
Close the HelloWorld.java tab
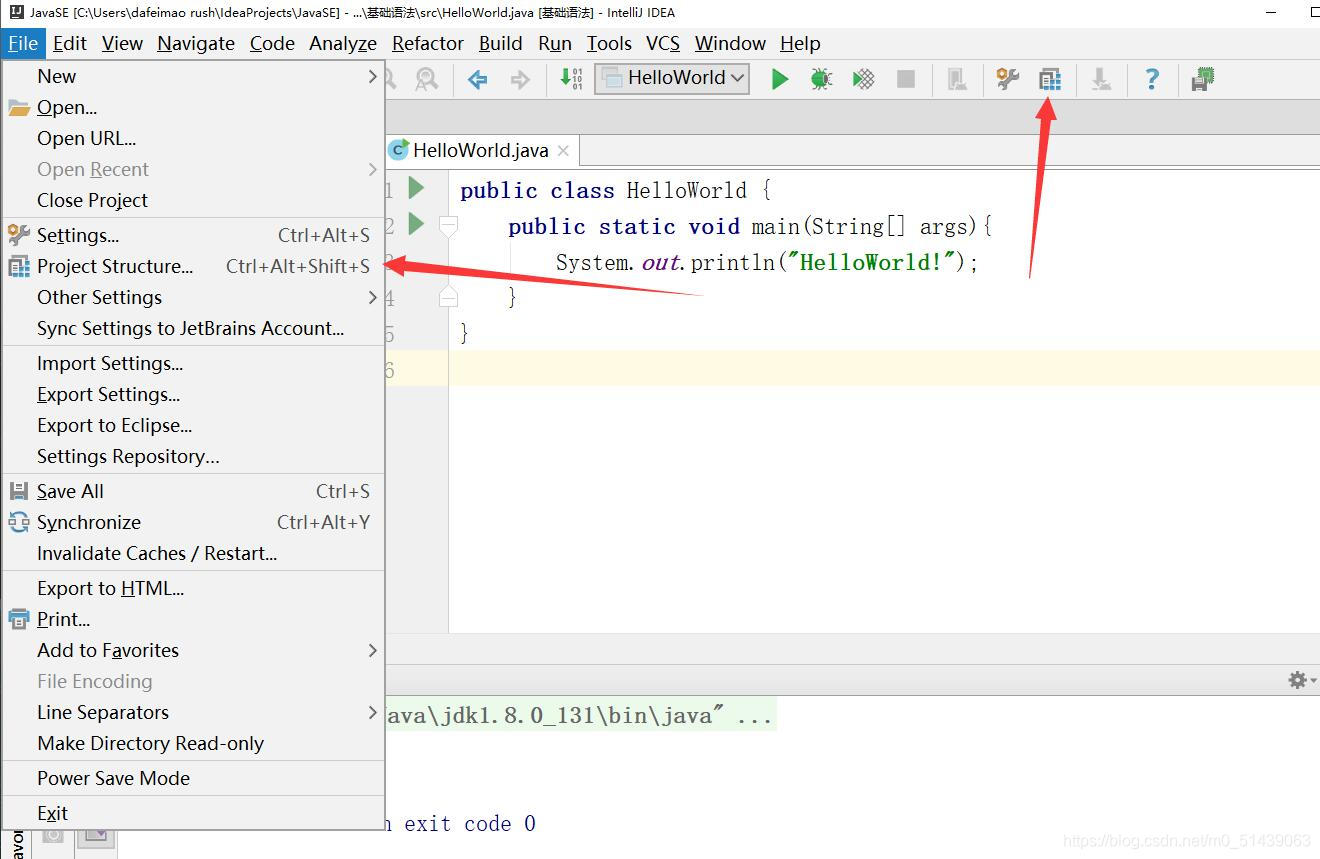pyautogui.click(x=563, y=151)
